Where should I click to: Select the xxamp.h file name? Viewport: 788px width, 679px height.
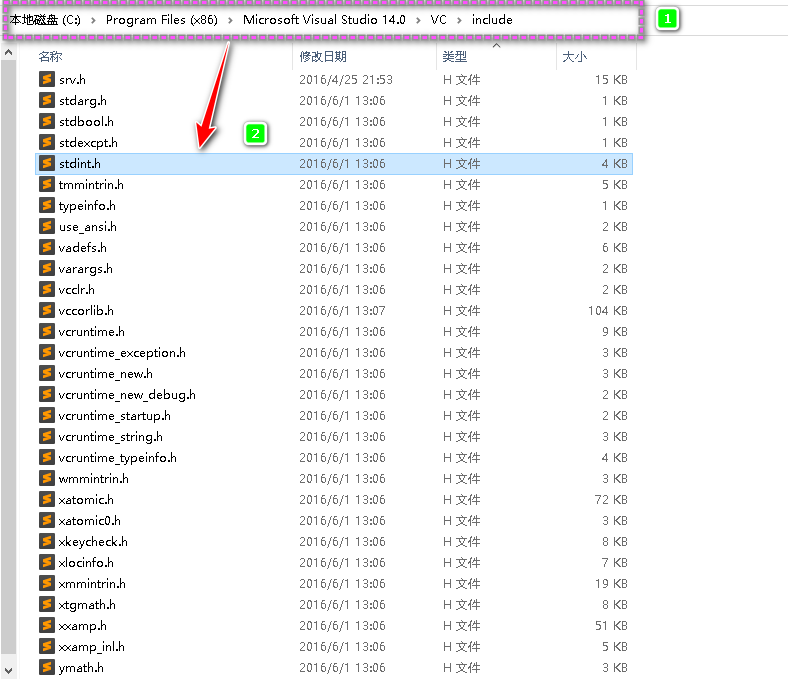pyautogui.click(x=82, y=626)
